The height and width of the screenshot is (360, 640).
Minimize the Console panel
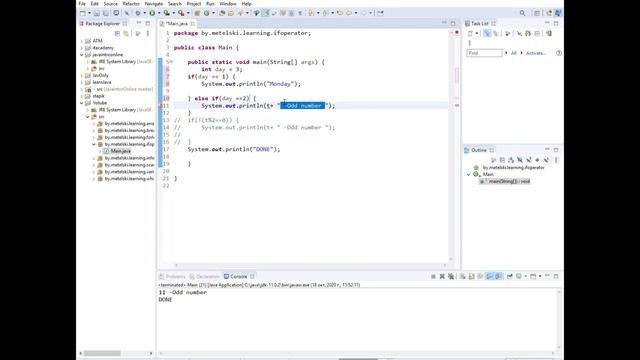click(x=547, y=276)
